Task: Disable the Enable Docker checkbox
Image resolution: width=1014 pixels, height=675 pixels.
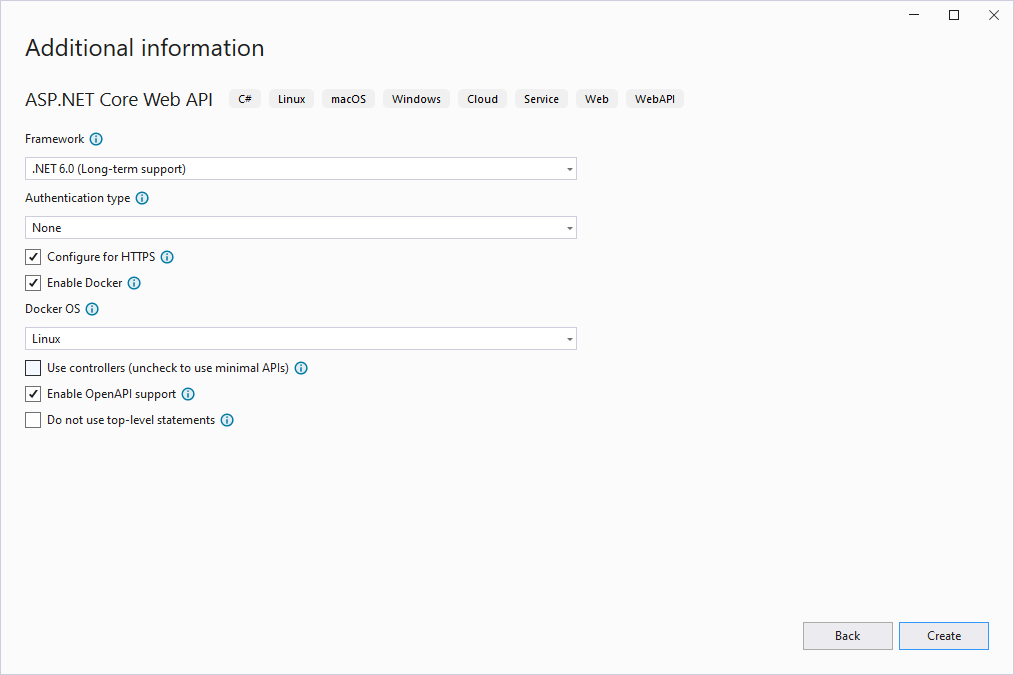Action: 34,283
